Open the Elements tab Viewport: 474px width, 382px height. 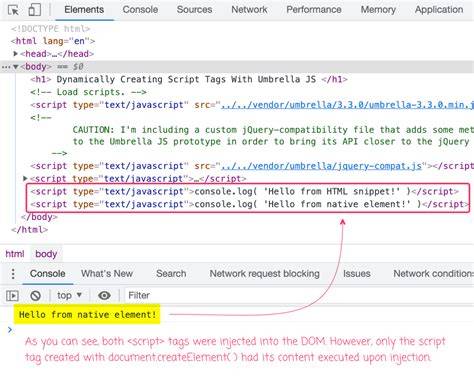(x=84, y=10)
